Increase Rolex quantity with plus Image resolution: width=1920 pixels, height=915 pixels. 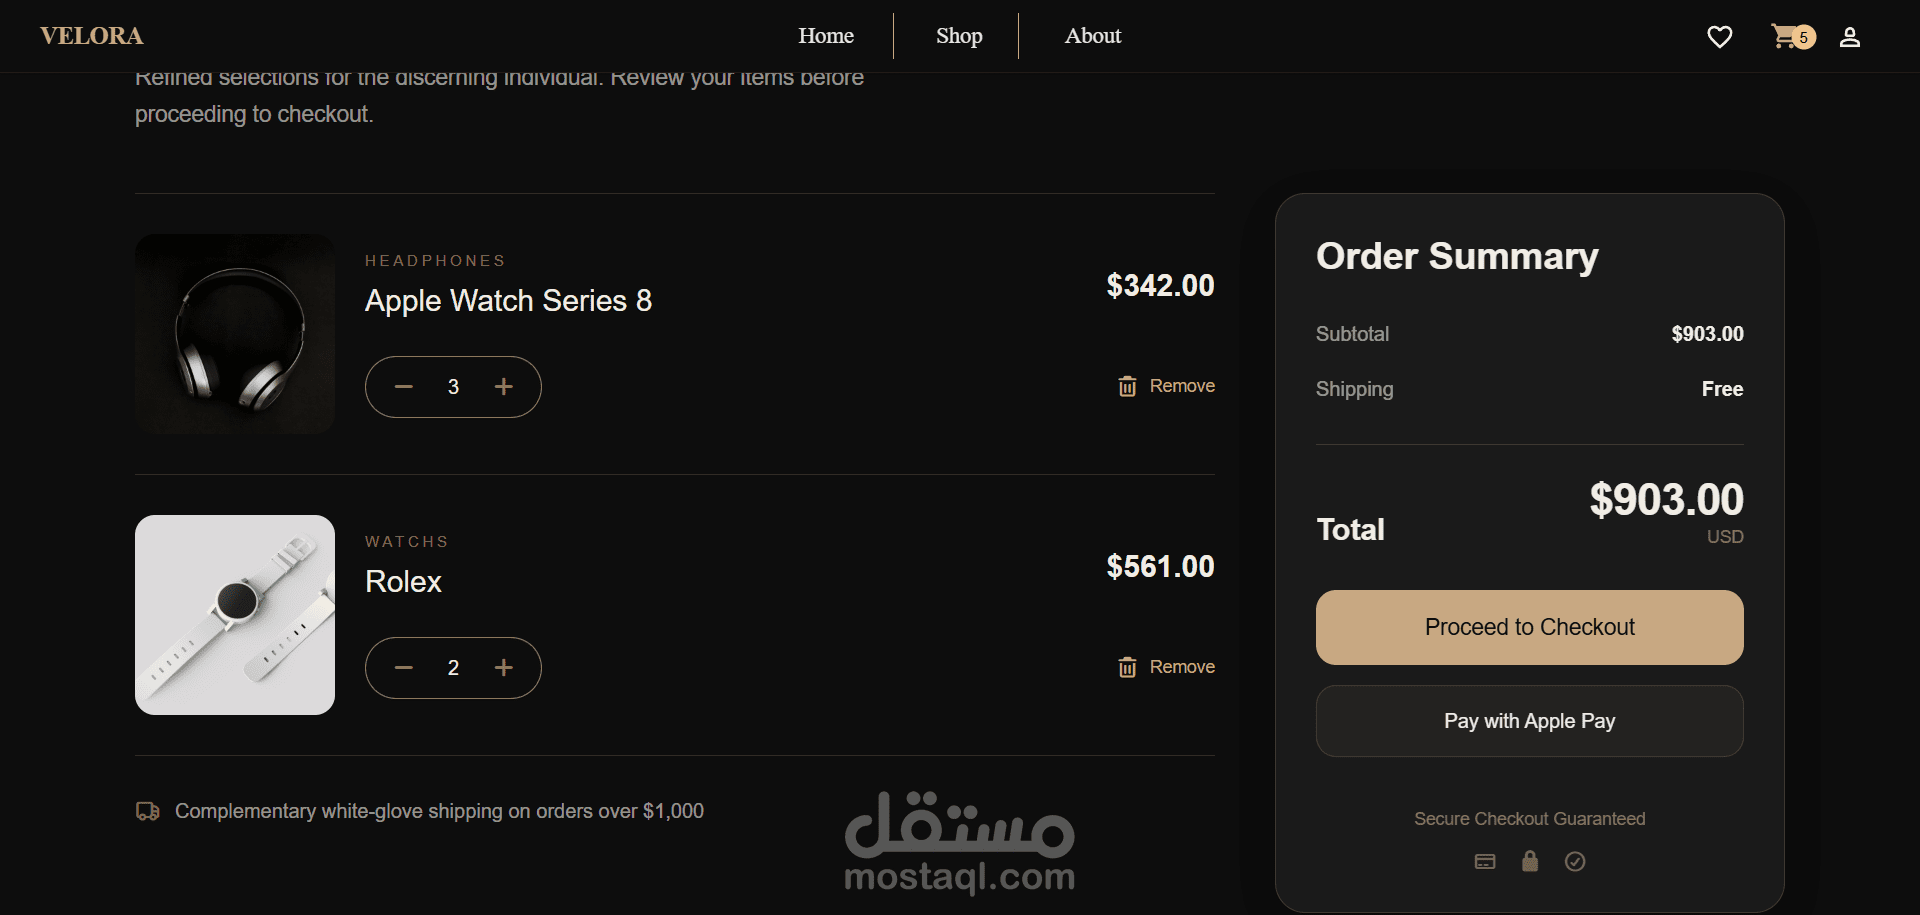[504, 668]
